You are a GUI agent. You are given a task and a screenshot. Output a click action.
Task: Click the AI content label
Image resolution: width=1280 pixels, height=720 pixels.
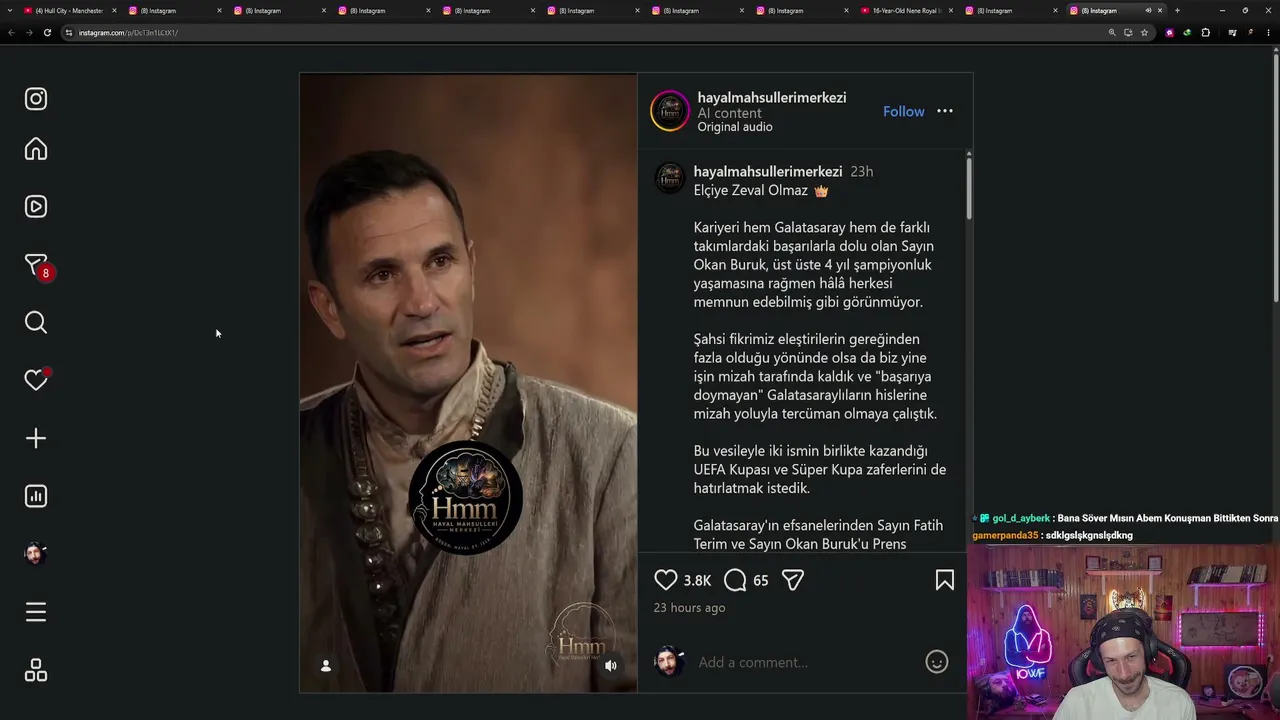click(729, 113)
